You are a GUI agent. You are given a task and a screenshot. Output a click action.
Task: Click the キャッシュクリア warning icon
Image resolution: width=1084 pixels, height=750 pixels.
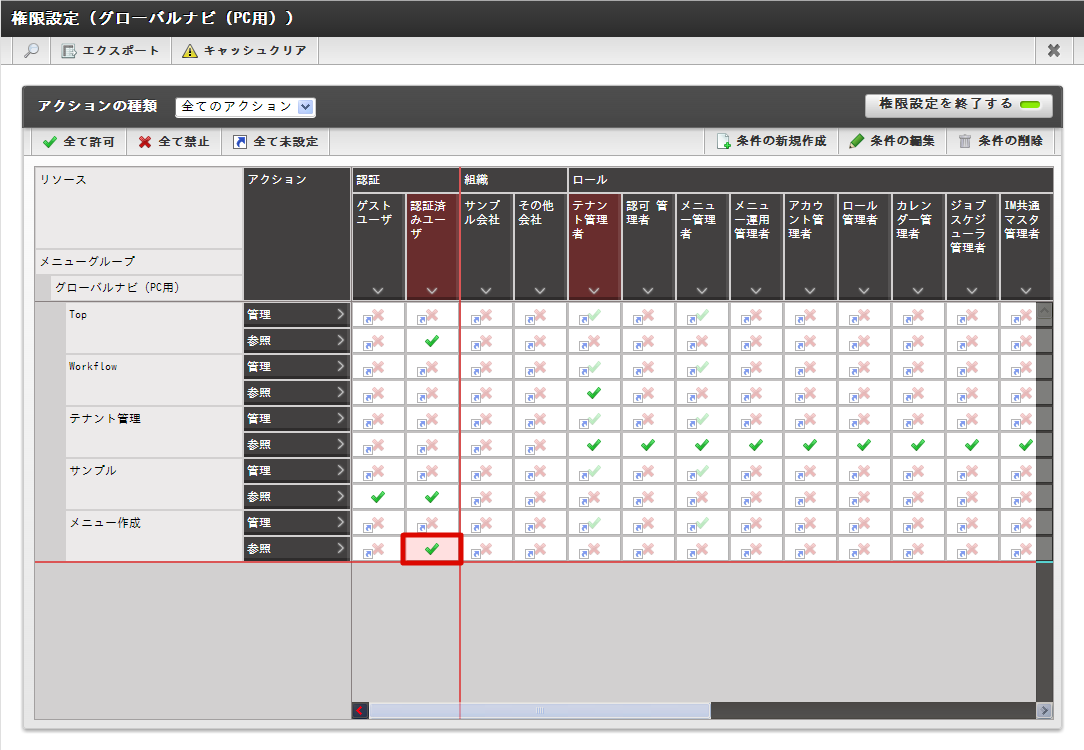point(190,51)
